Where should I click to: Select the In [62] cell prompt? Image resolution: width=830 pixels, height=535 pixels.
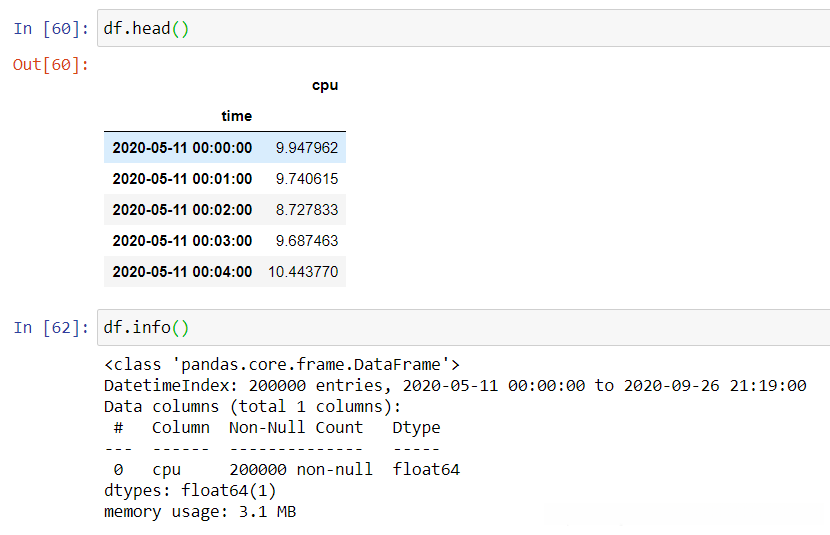tap(51, 327)
